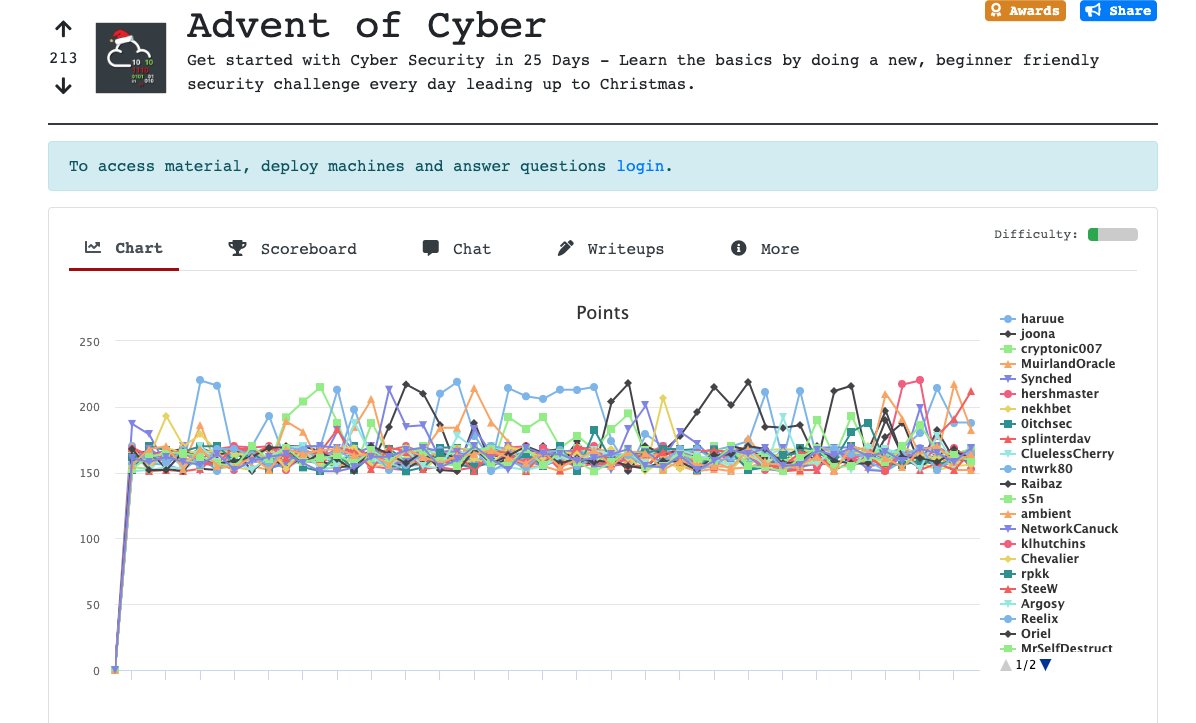Toggle s5n legend entry
Viewport: 1196px width, 723px height.
1022,499
